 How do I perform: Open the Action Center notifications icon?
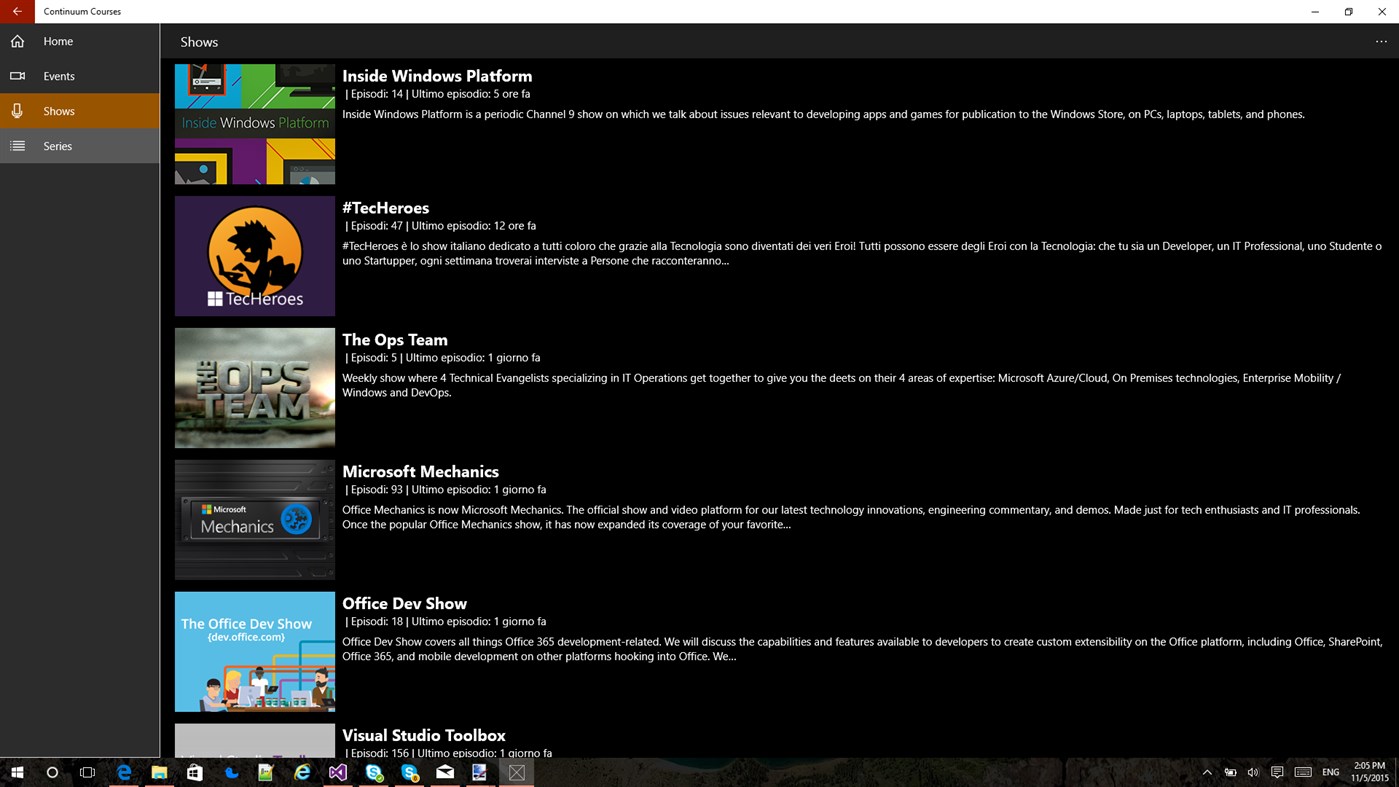click(x=1277, y=772)
